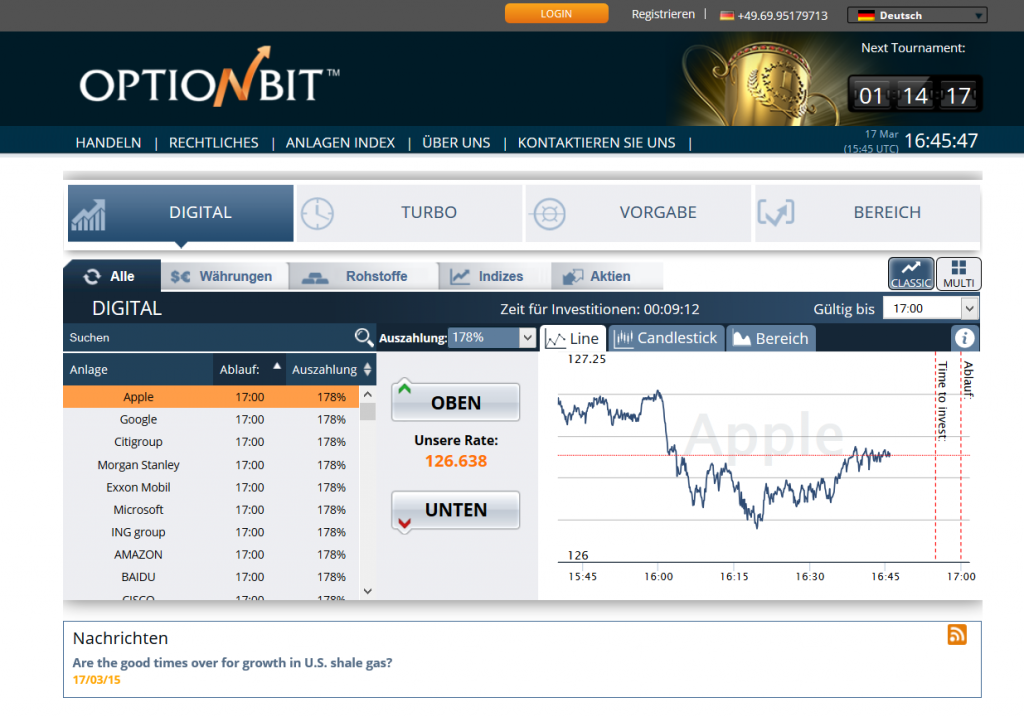This screenshot has width=1024, height=717.
Task: Switch chart to Bereich area view
Action: pyautogui.click(x=771, y=338)
